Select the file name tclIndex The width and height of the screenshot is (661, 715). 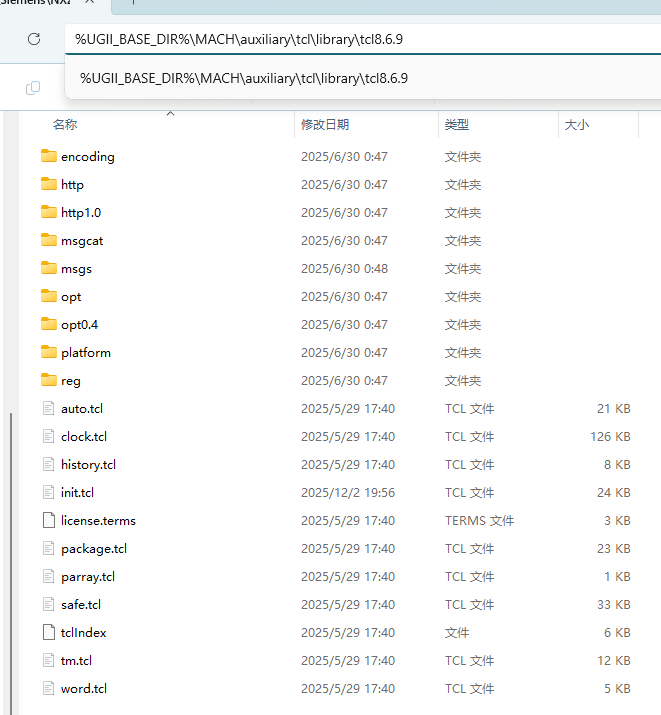[x=83, y=633]
